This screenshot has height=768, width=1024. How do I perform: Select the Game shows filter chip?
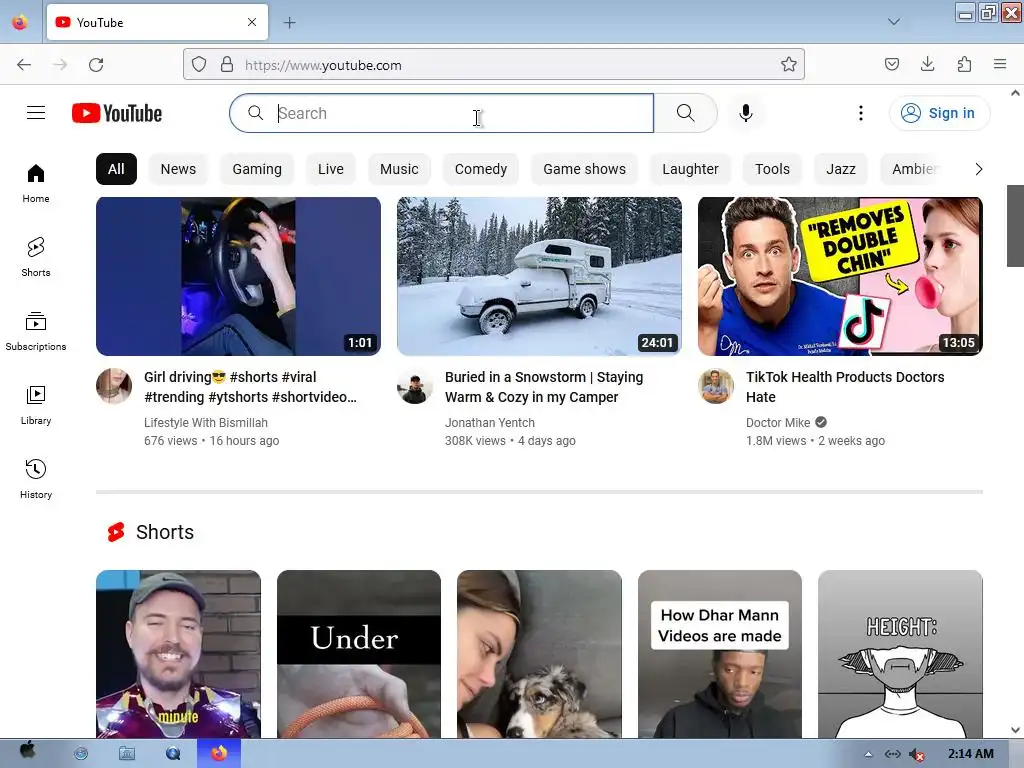(584, 169)
